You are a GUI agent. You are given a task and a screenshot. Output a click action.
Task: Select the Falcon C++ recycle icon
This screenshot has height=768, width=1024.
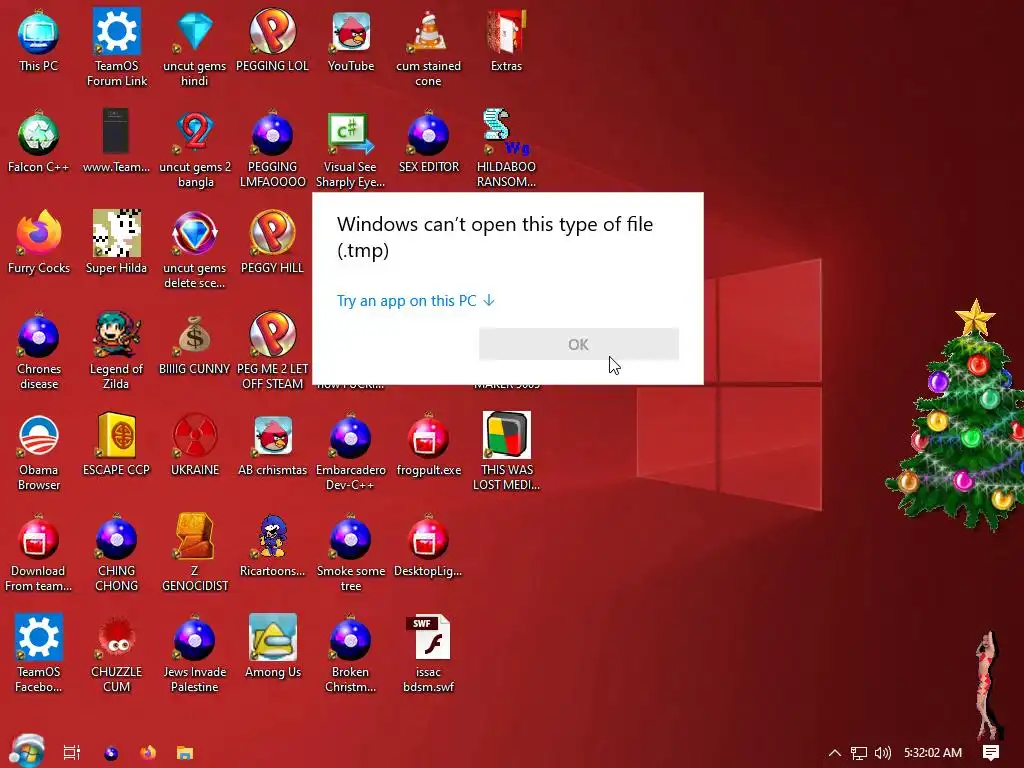tap(39, 142)
